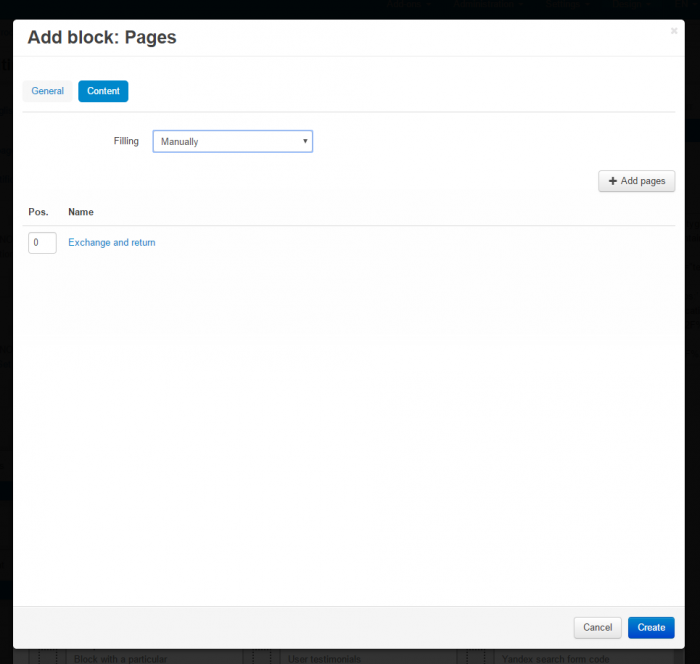Switch to the General tab
Screen dimensions: 700x664
[x=47, y=91]
